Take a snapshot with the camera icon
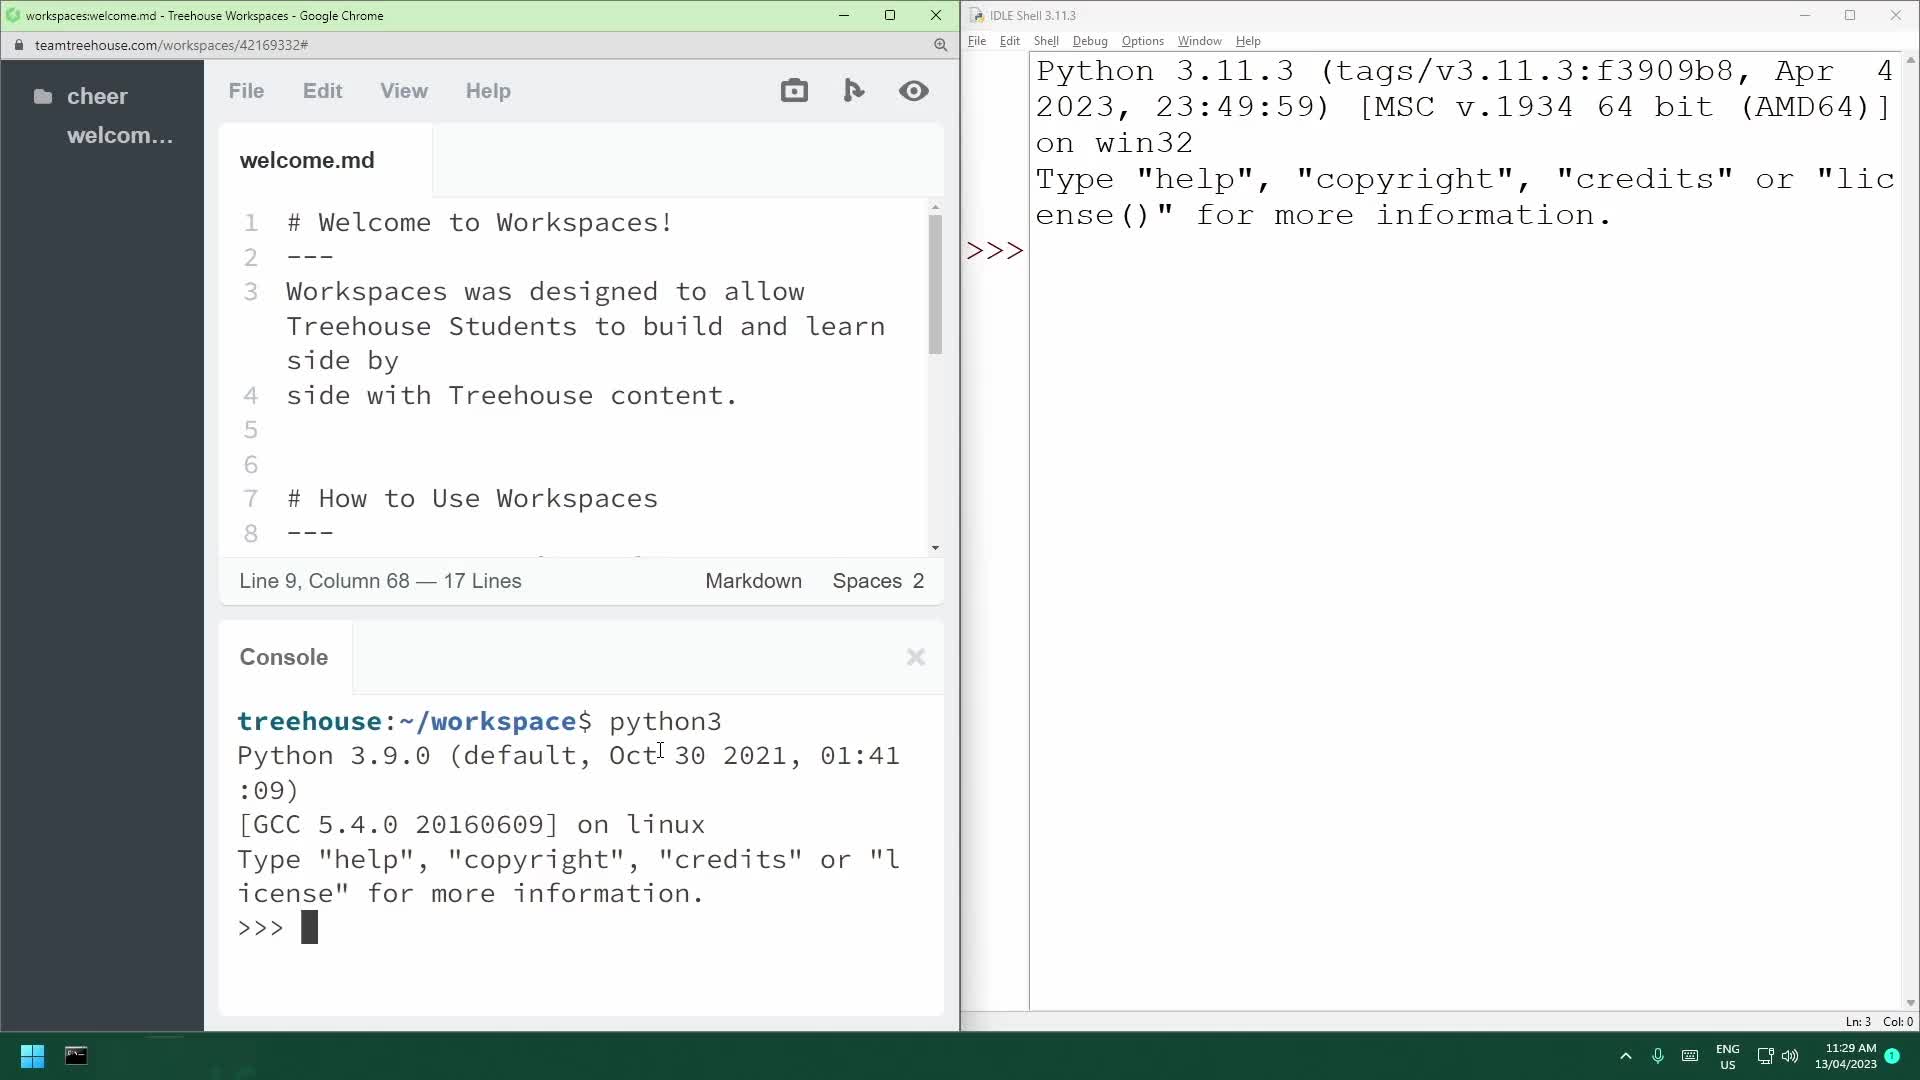1920x1080 pixels. point(795,90)
